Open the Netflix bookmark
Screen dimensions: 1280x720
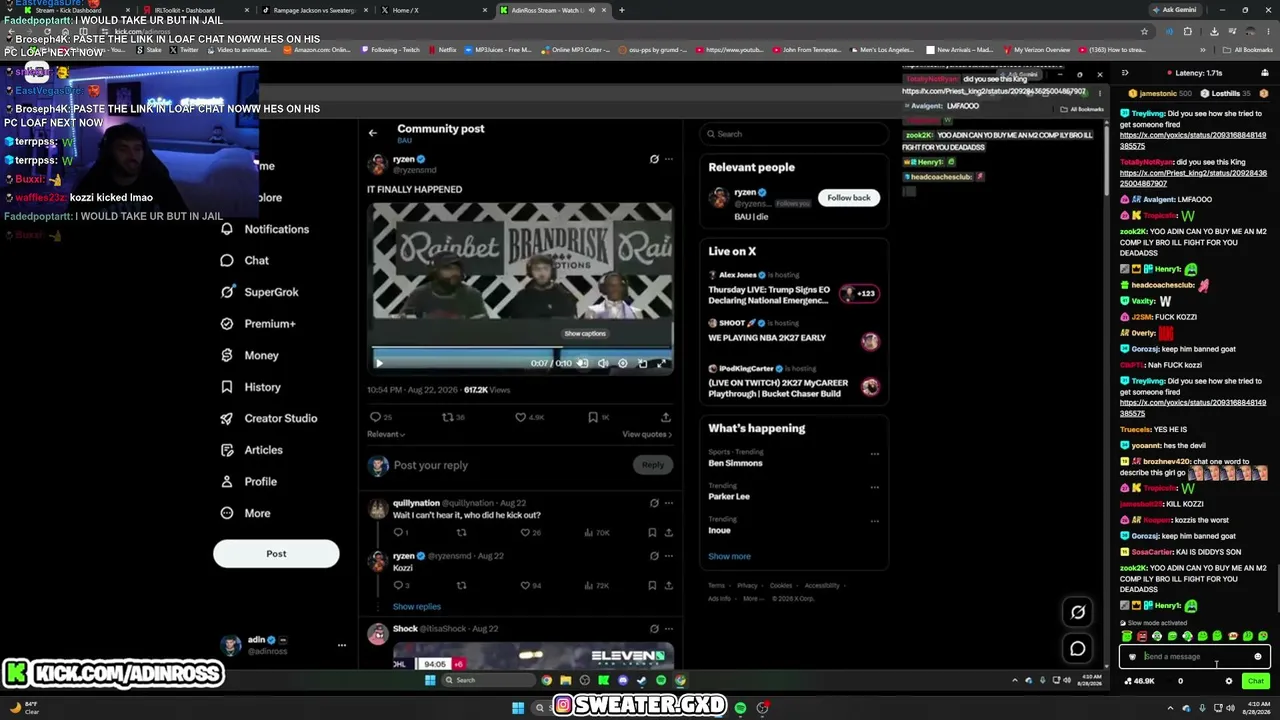point(443,50)
